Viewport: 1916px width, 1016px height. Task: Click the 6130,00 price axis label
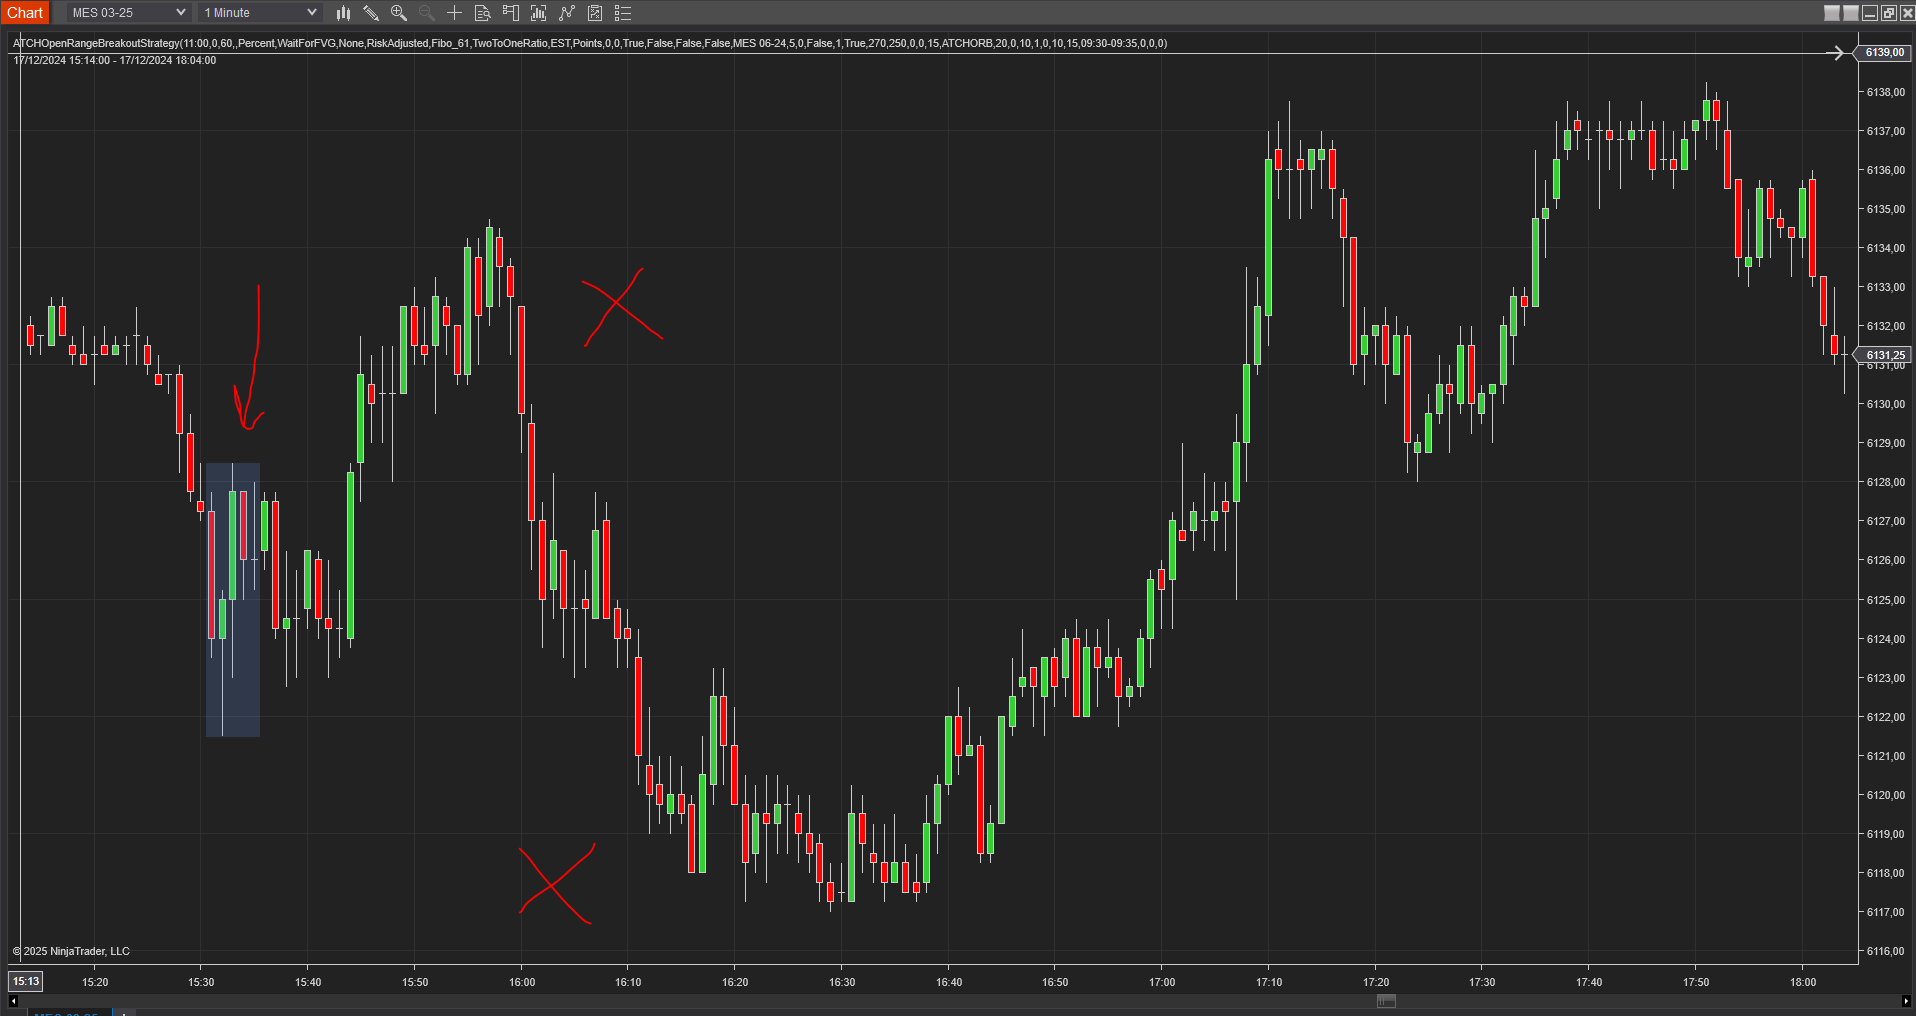point(1885,404)
